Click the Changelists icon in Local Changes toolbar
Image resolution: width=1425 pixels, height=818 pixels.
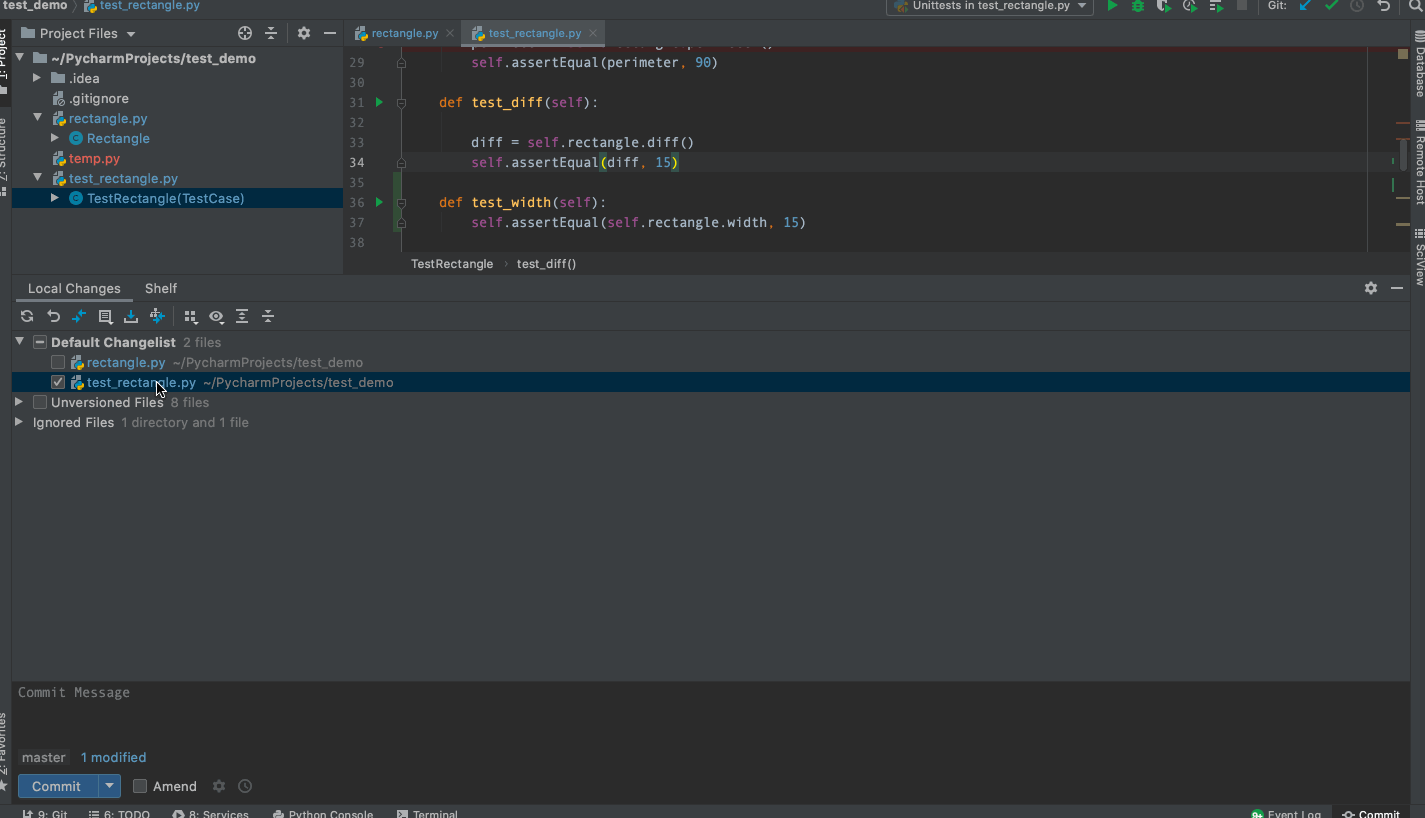pyautogui.click(x=105, y=316)
